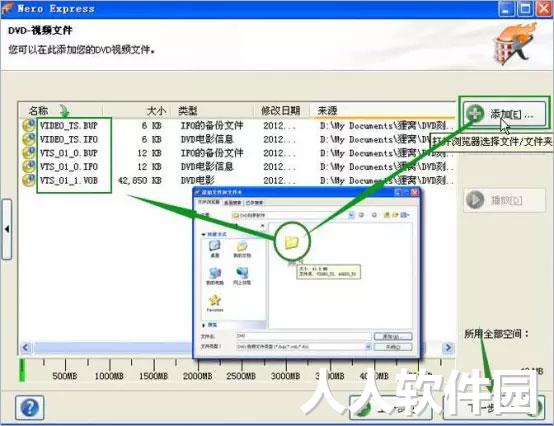The height and width of the screenshot is (426, 554).
Task: Click the Add button in file dialog
Action: (x=393, y=336)
